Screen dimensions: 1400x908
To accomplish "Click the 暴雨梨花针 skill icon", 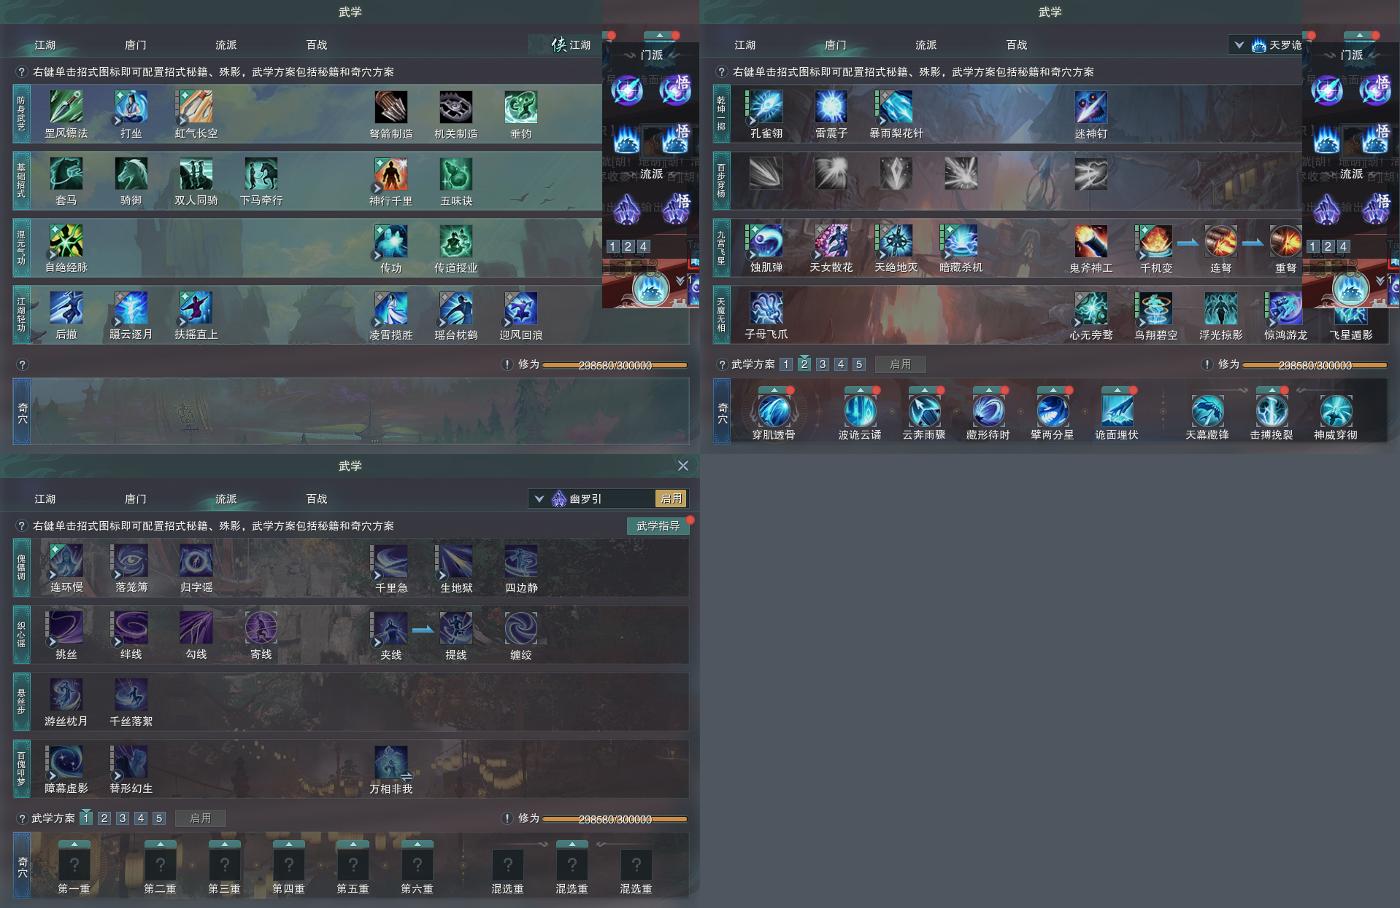I will point(896,107).
